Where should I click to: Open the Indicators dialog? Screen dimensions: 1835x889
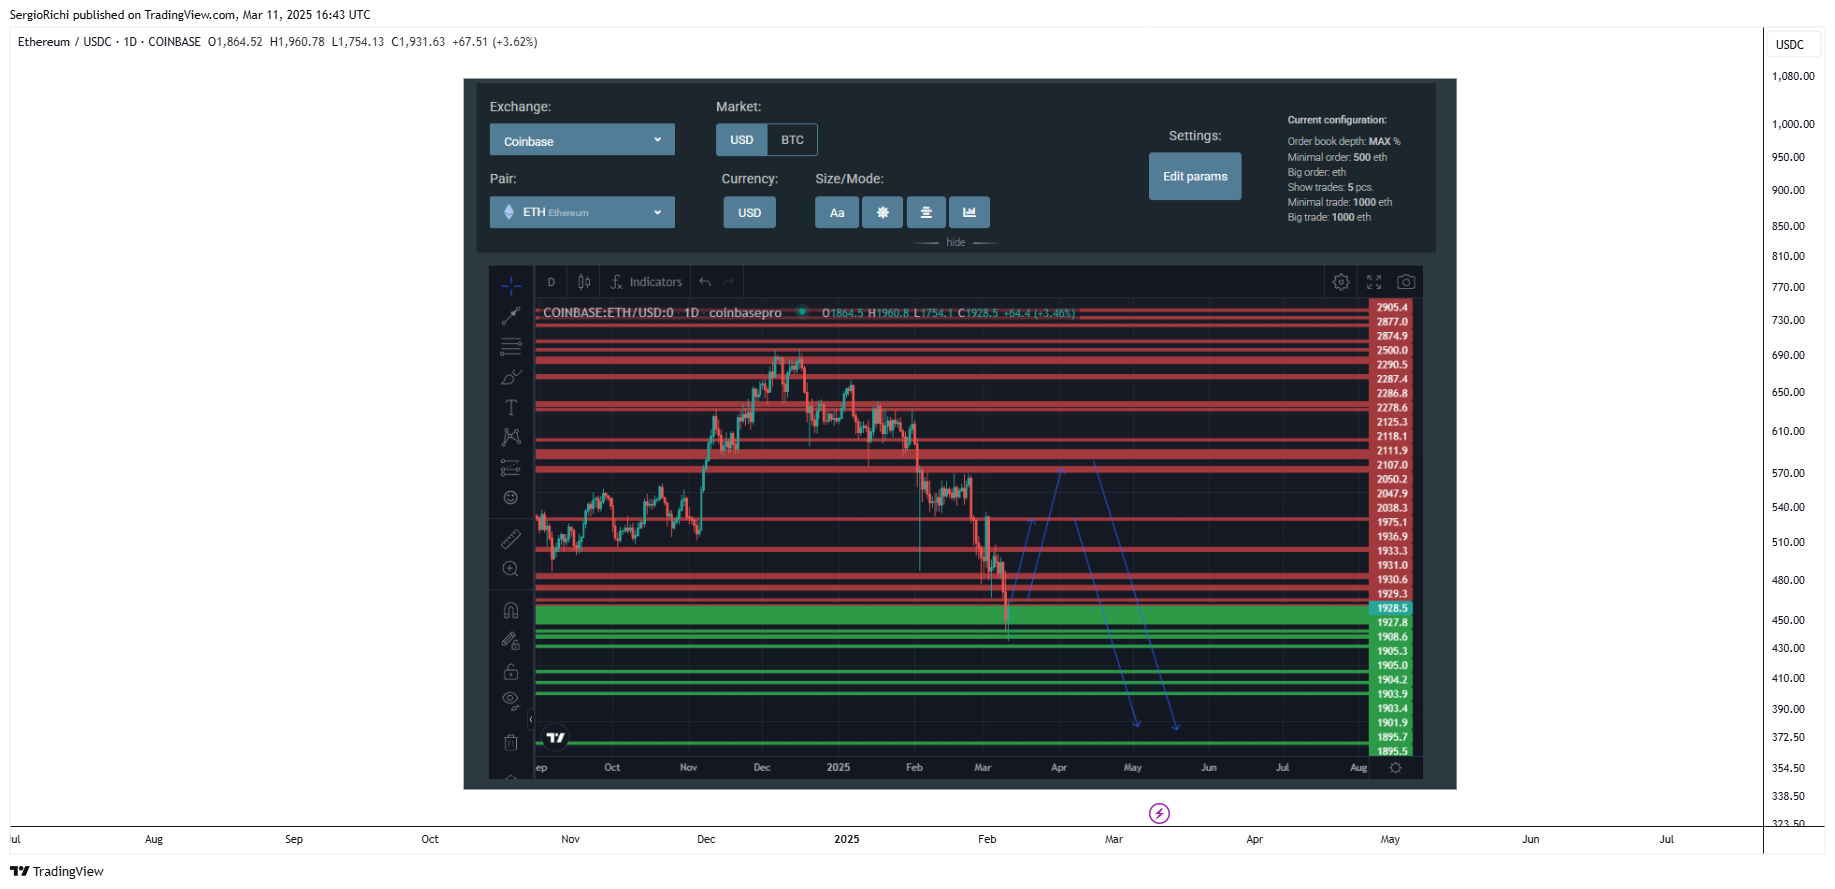[x=646, y=282]
